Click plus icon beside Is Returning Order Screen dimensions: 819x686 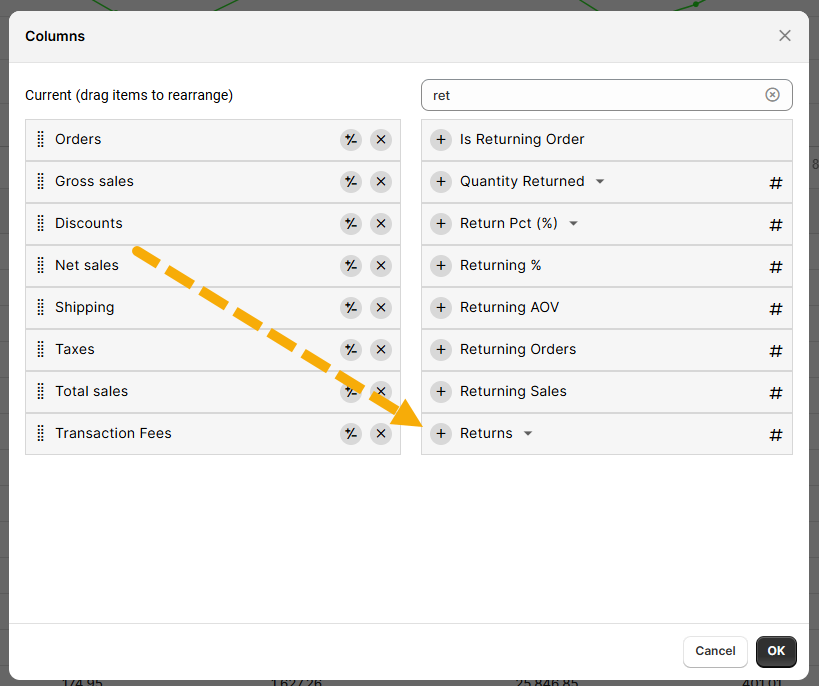441,140
